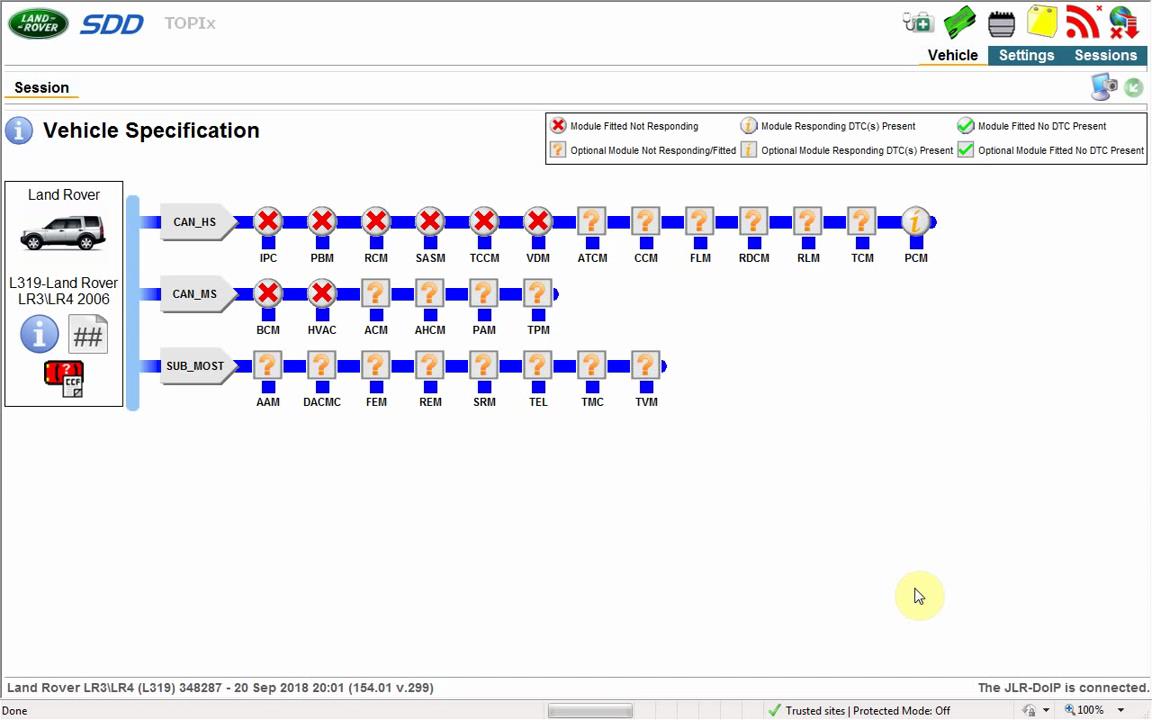Click the 100% zoom level indicator

point(1084,710)
